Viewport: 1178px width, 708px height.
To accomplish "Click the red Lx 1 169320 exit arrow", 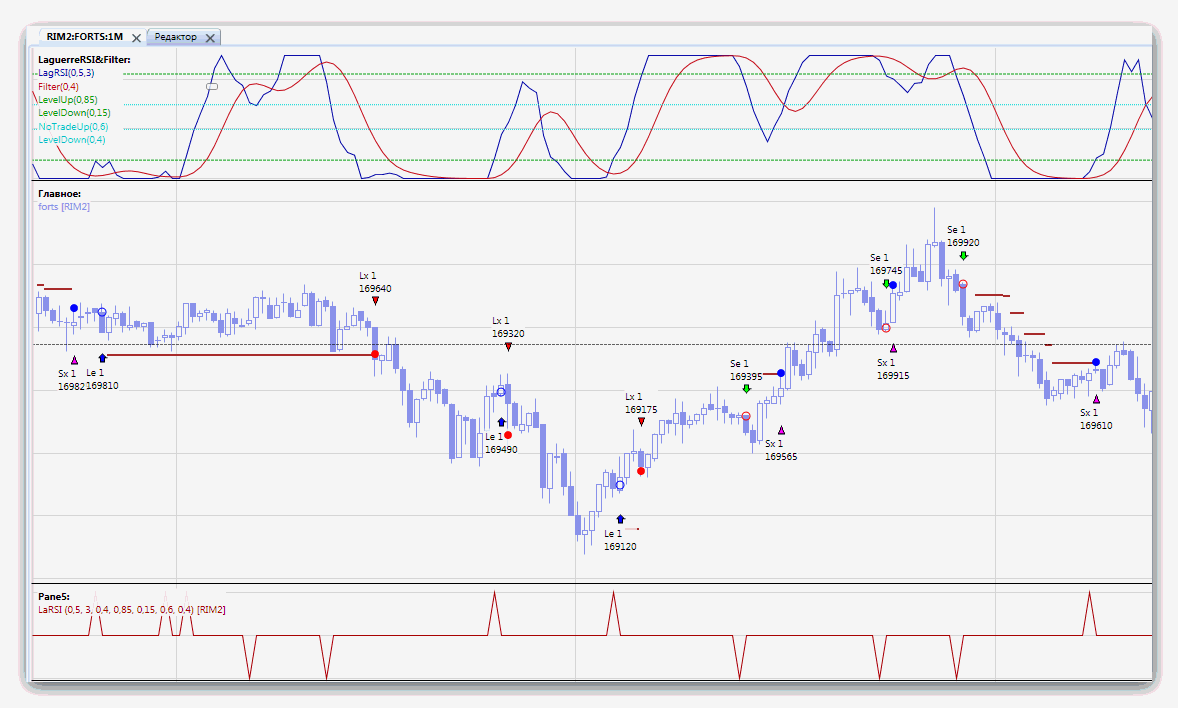I will [509, 346].
